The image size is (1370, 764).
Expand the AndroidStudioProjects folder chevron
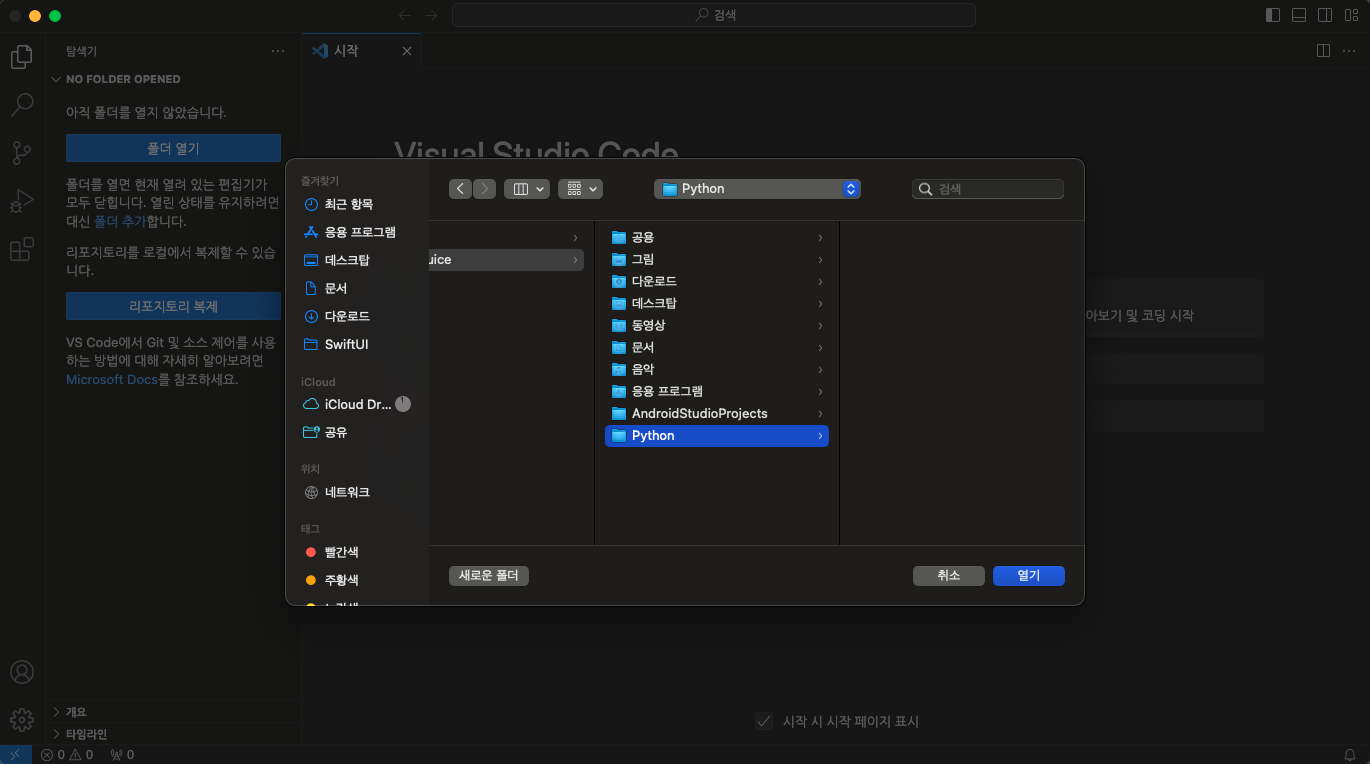click(820, 413)
